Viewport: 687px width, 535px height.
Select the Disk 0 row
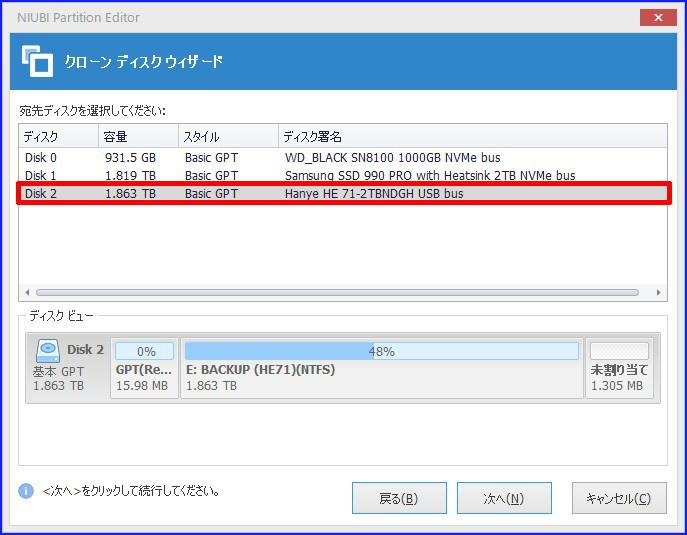(x=343, y=157)
